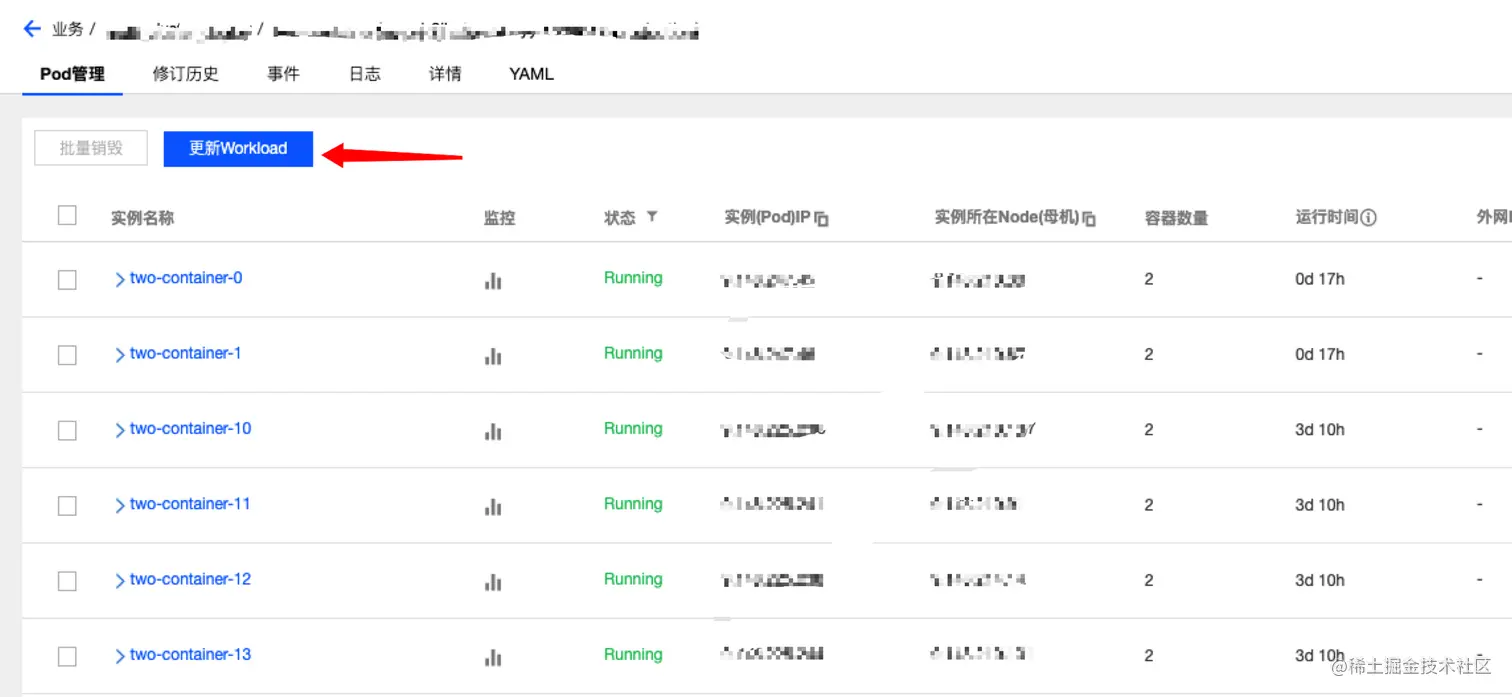Click the 更新Workload button
The width and height of the screenshot is (1512, 697).
pyautogui.click(x=238, y=148)
